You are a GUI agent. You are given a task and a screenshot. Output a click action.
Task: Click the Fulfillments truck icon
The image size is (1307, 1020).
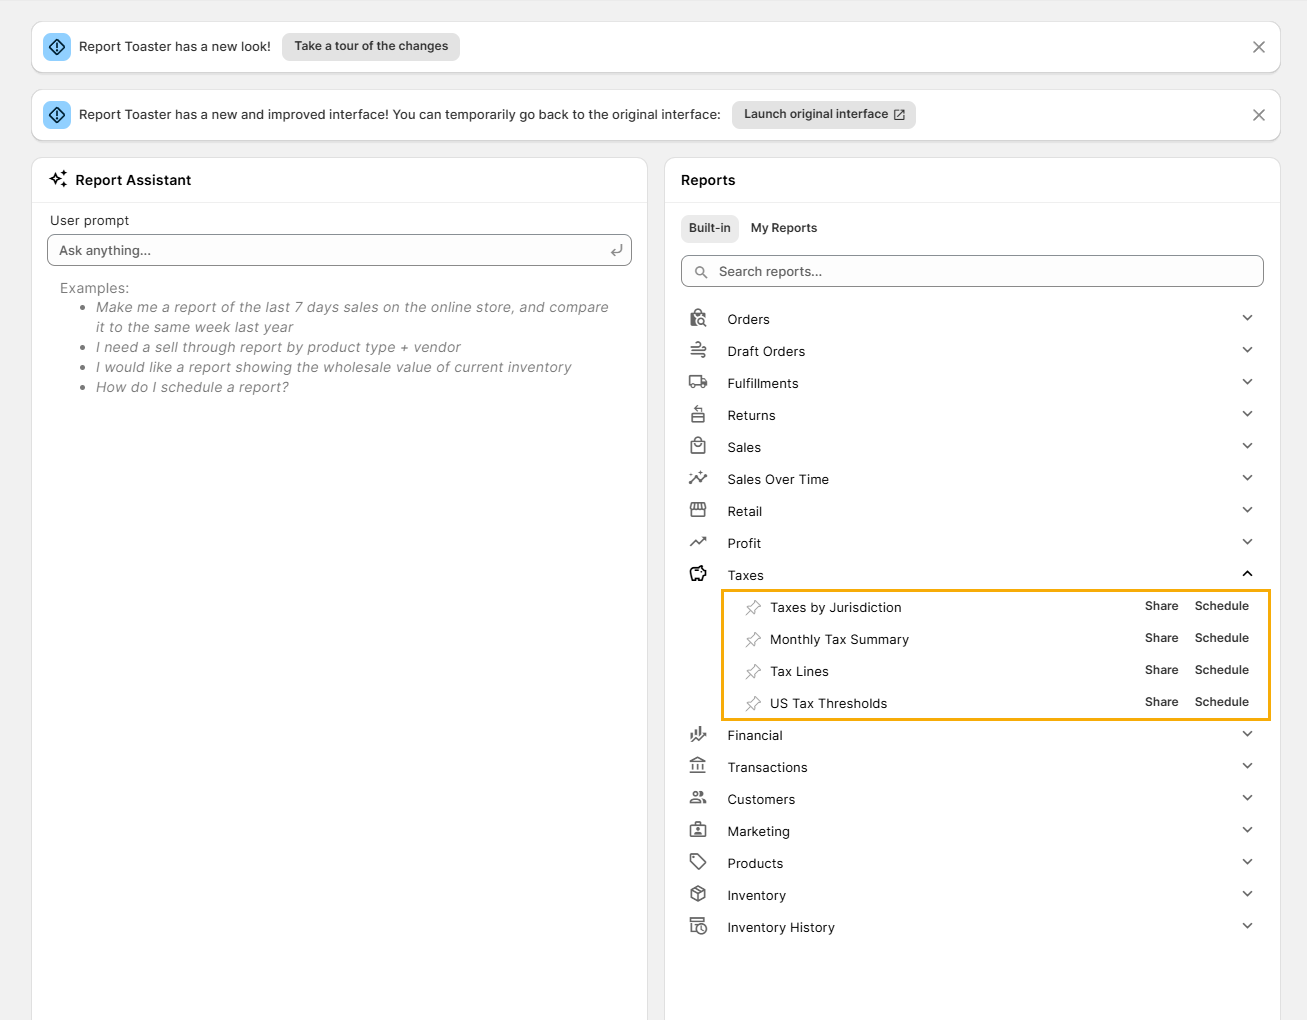coord(698,382)
